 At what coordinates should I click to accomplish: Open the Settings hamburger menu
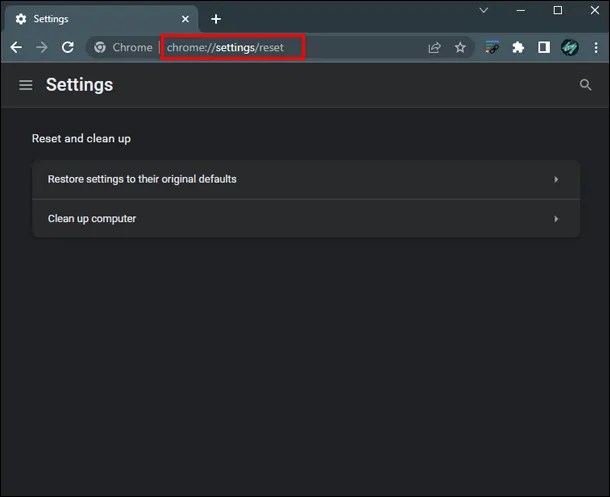[x=26, y=85]
